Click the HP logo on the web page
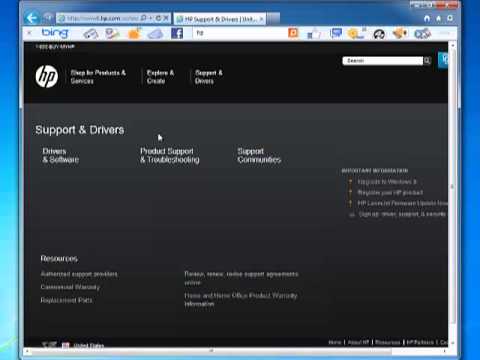Screen dimensions: 480x360 point(47,76)
